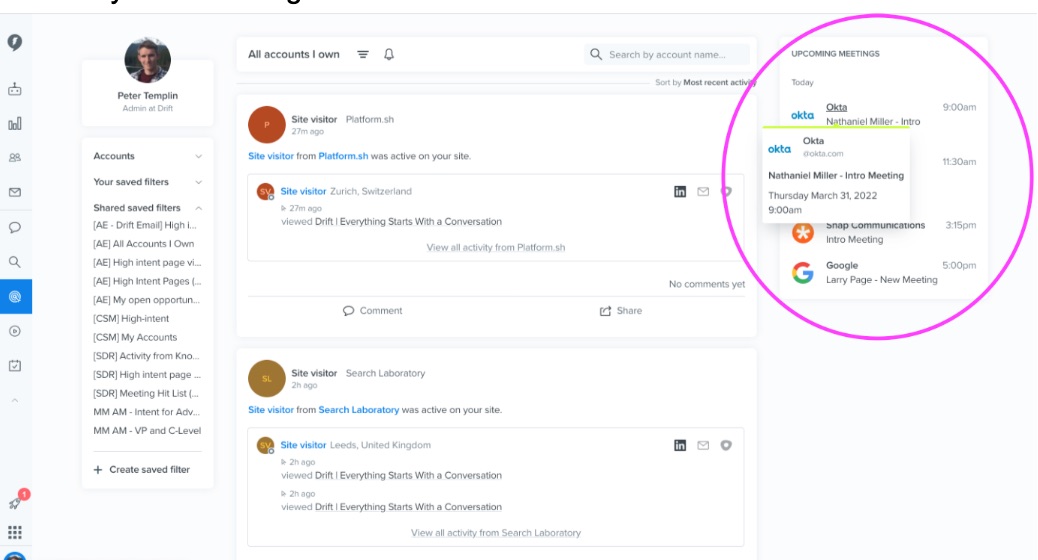The image size is (1038, 560).
Task: Click the Comment button on the Platform.sh card
Action: pyautogui.click(x=372, y=310)
